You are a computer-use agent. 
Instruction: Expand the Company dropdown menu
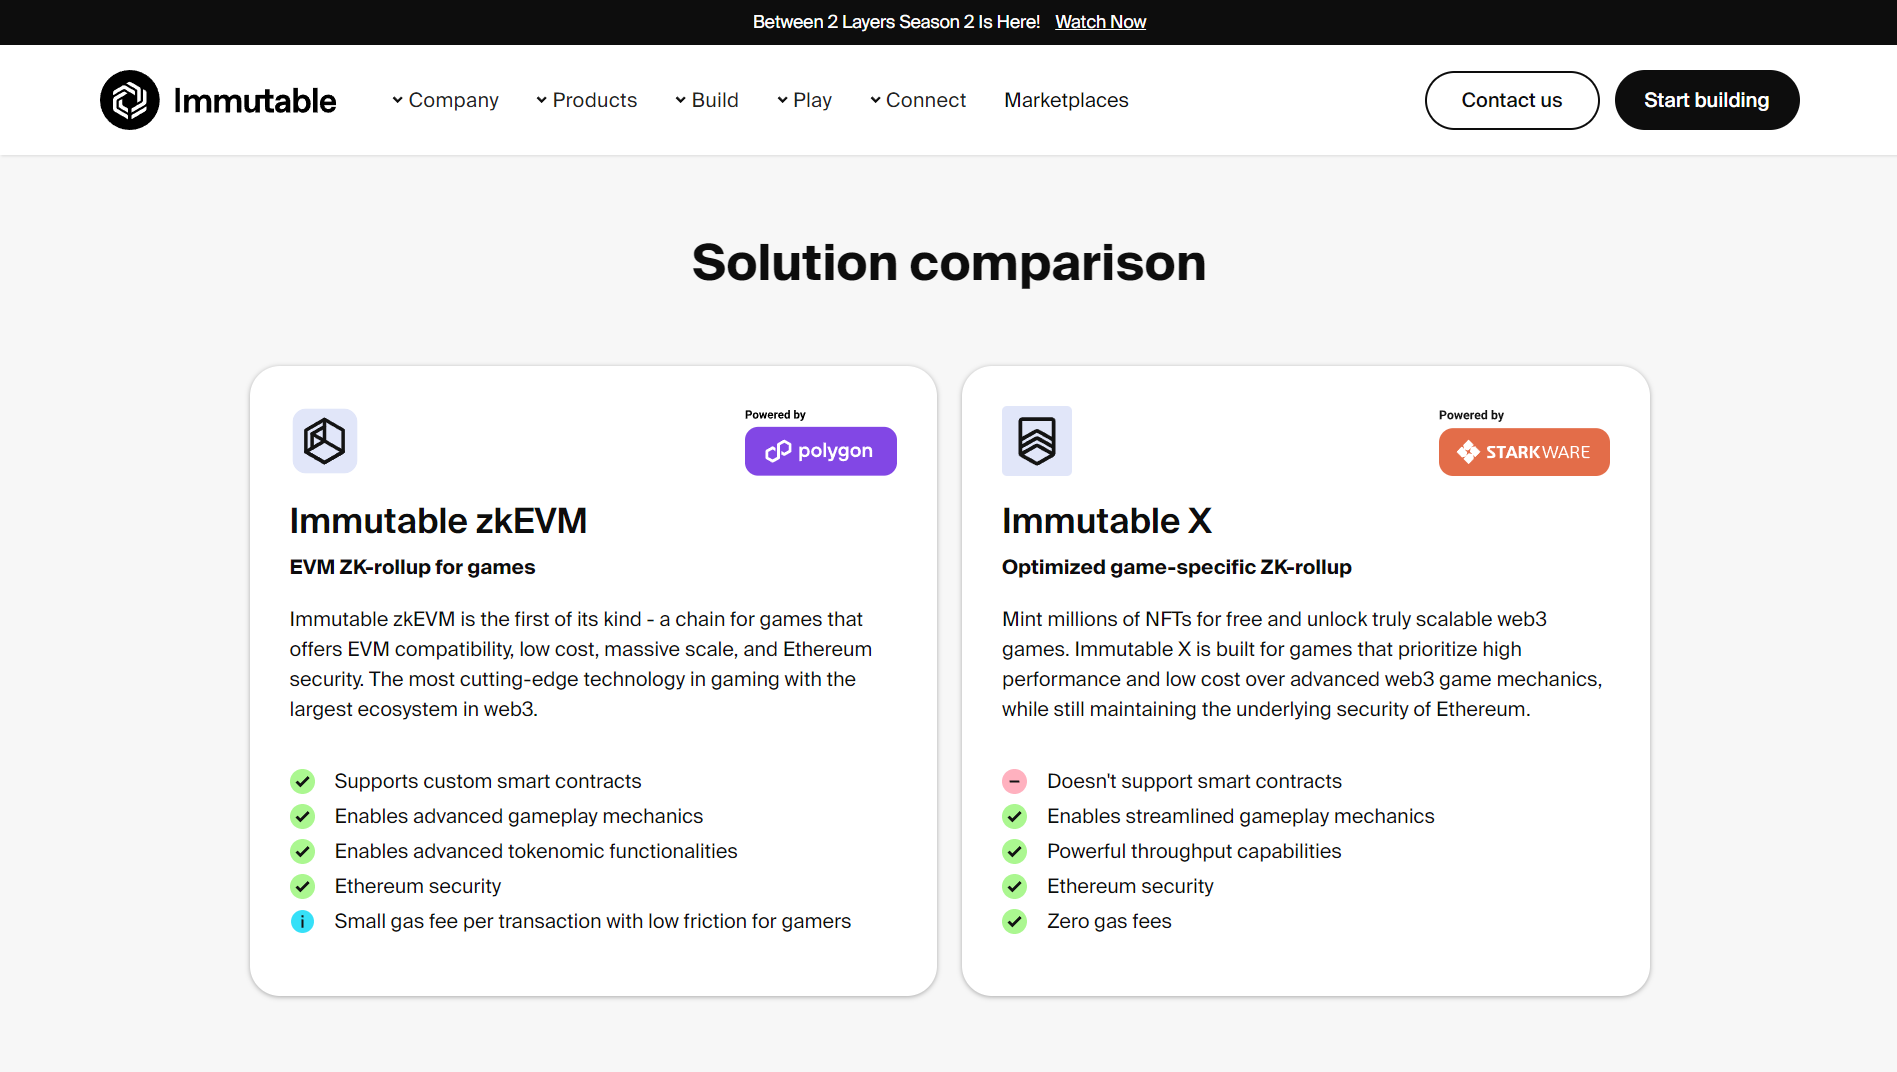[445, 100]
